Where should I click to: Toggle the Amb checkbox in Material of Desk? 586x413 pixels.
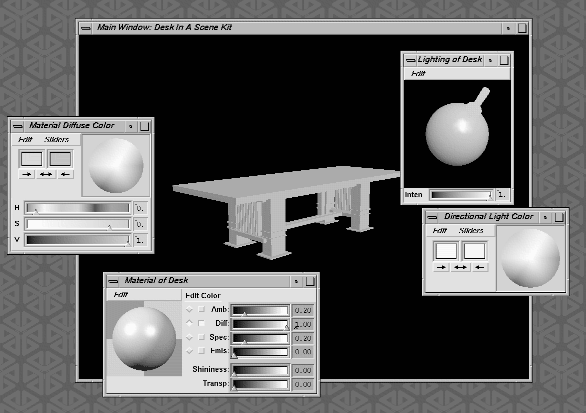click(x=201, y=309)
